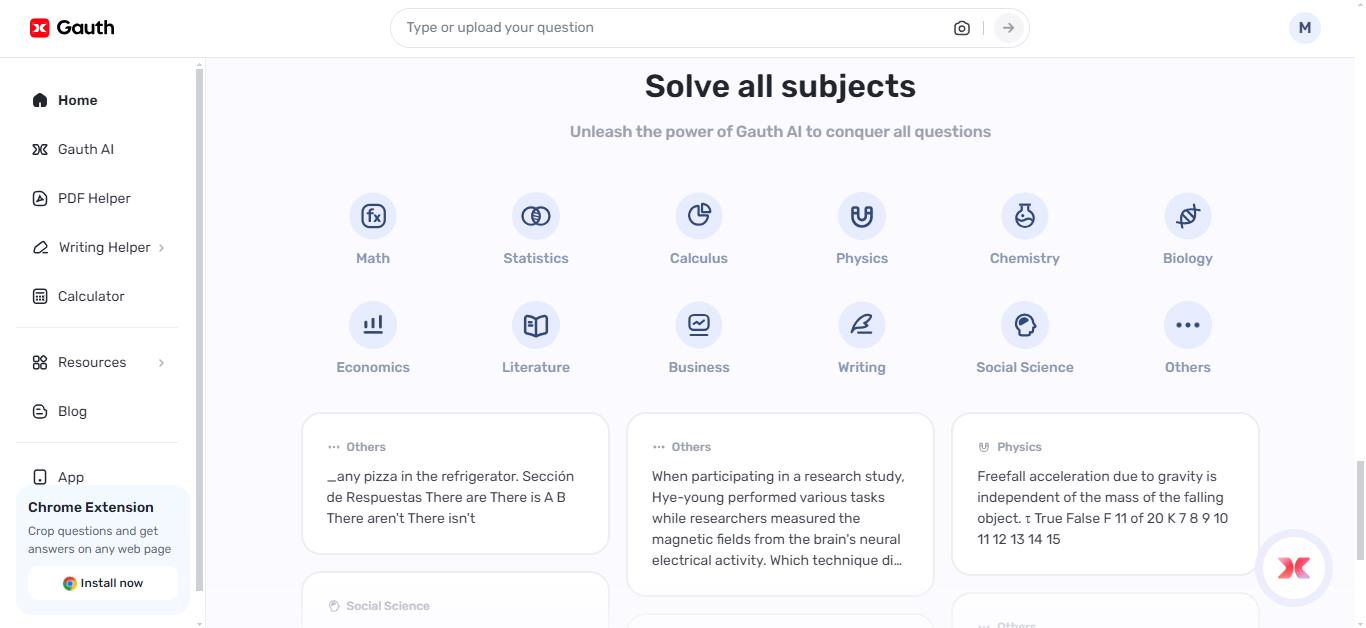This screenshot has height=628, width=1366.
Task: Select the Calculus subject icon
Action: 698,215
